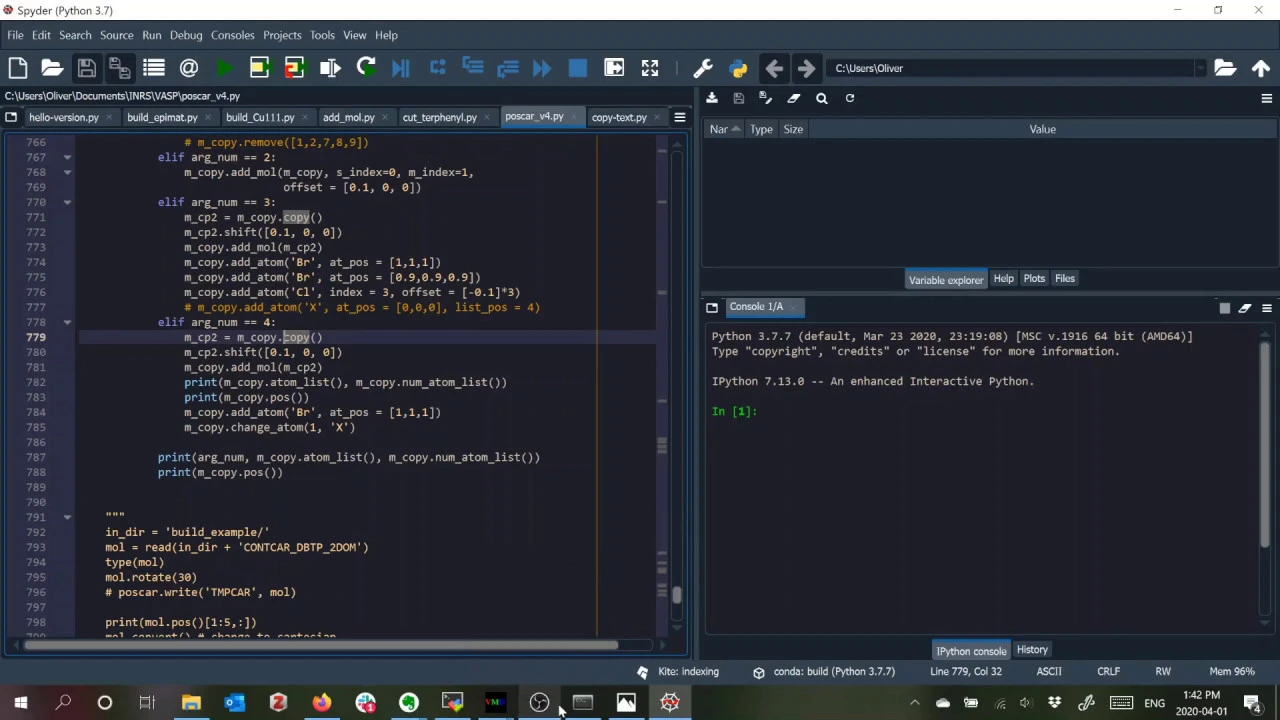Image resolution: width=1280 pixels, height=720 pixels.
Task: Click the @ symbol toolbar icon
Action: (x=188, y=68)
